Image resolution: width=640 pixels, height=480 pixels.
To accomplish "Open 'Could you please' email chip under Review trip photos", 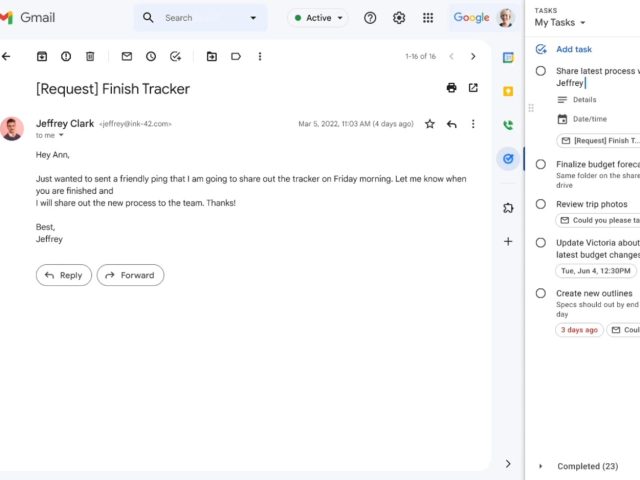I will [x=598, y=220].
